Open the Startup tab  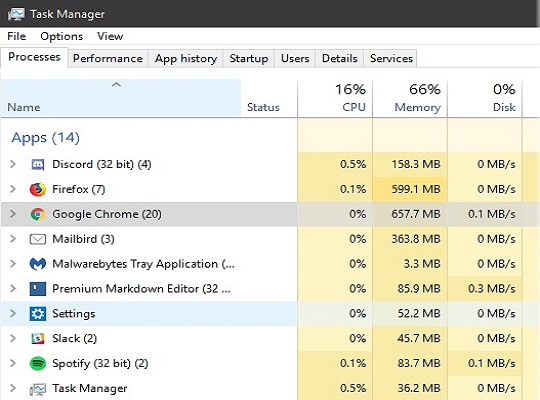[x=249, y=58]
